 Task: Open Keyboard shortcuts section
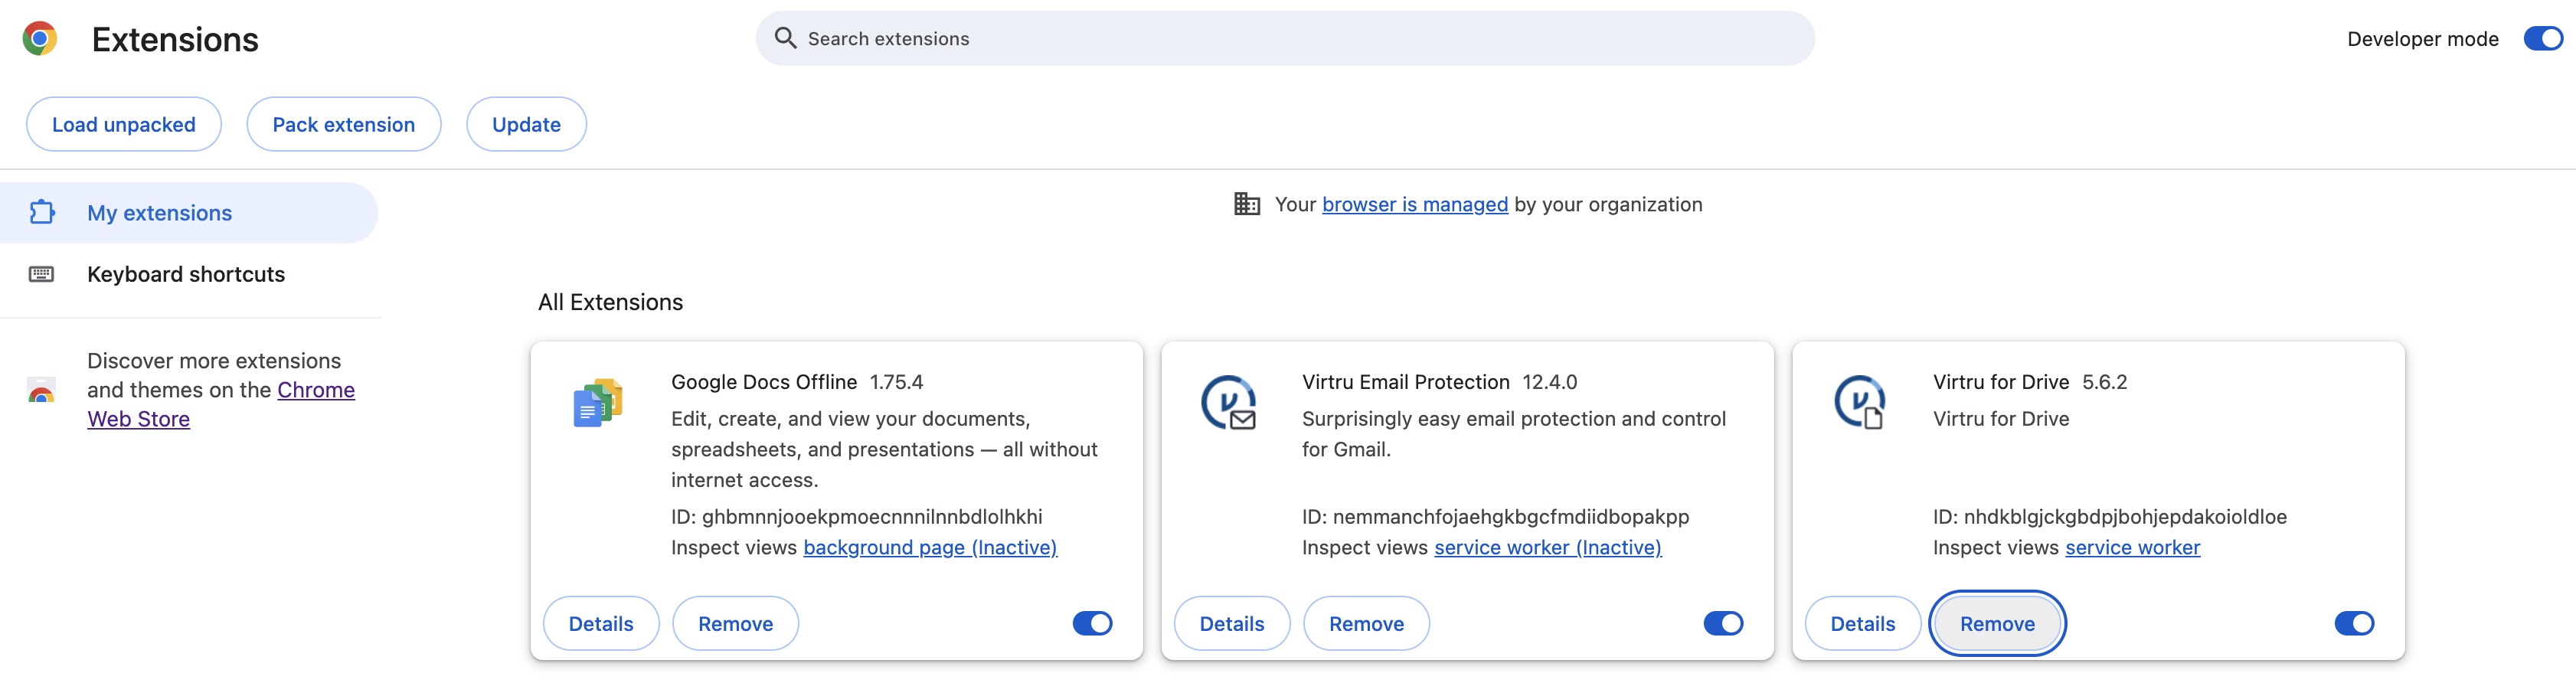coord(189,274)
